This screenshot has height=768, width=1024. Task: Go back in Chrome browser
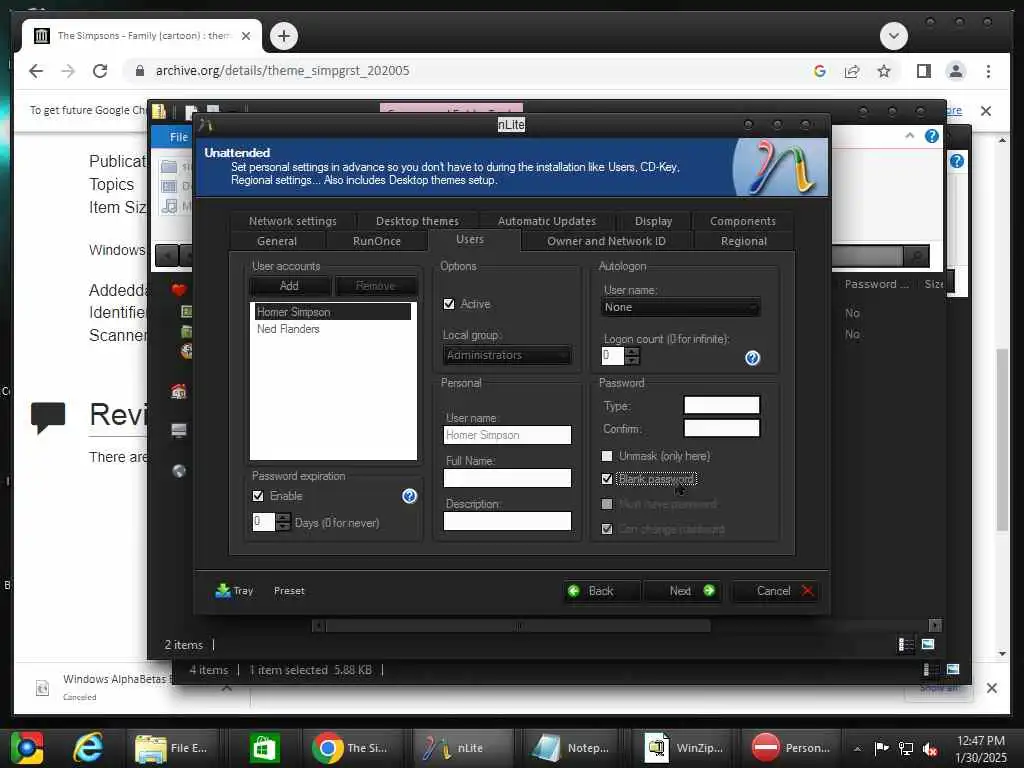click(x=36, y=71)
